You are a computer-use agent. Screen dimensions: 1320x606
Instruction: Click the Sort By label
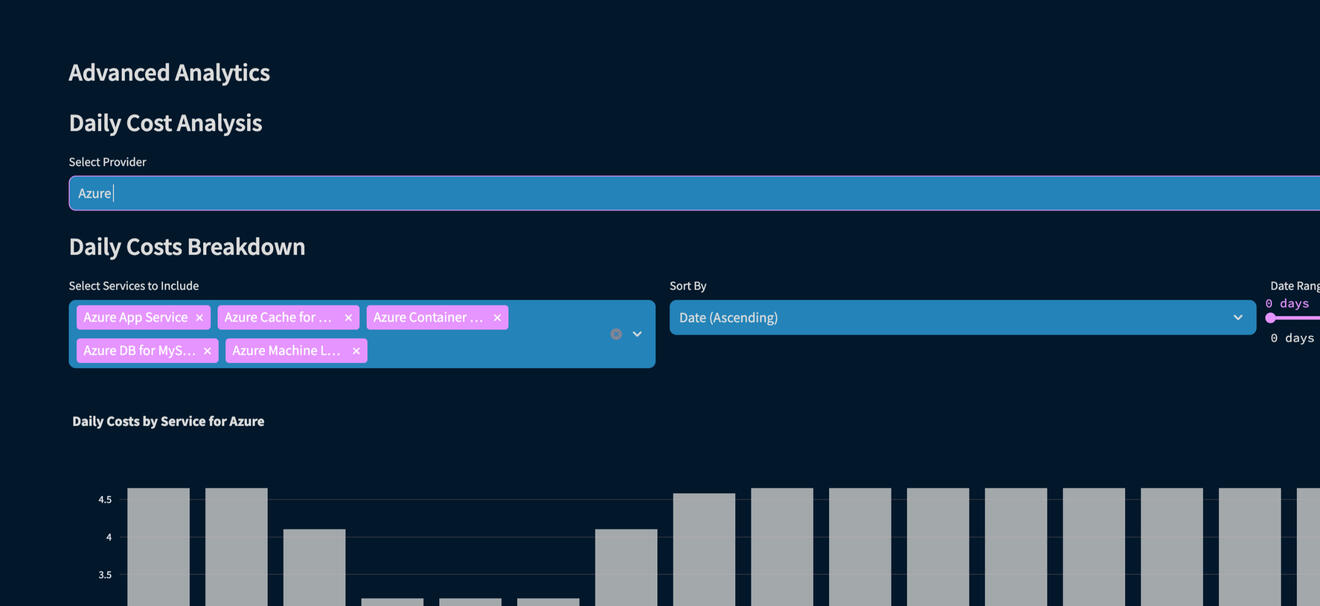pos(688,286)
